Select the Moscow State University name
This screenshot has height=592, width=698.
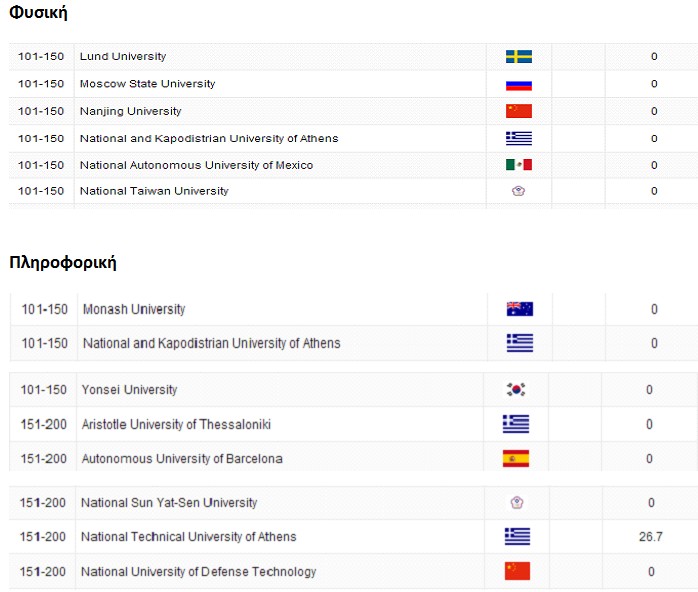(x=147, y=84)
